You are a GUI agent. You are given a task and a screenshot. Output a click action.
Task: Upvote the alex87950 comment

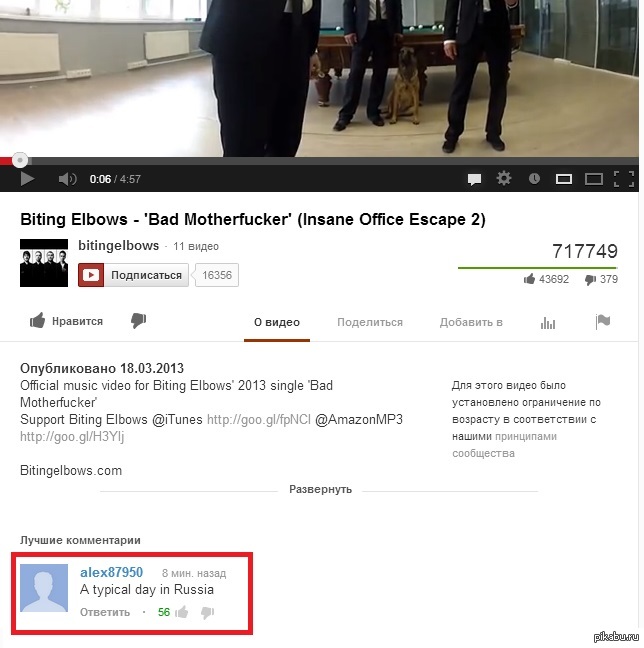[182, 612]
